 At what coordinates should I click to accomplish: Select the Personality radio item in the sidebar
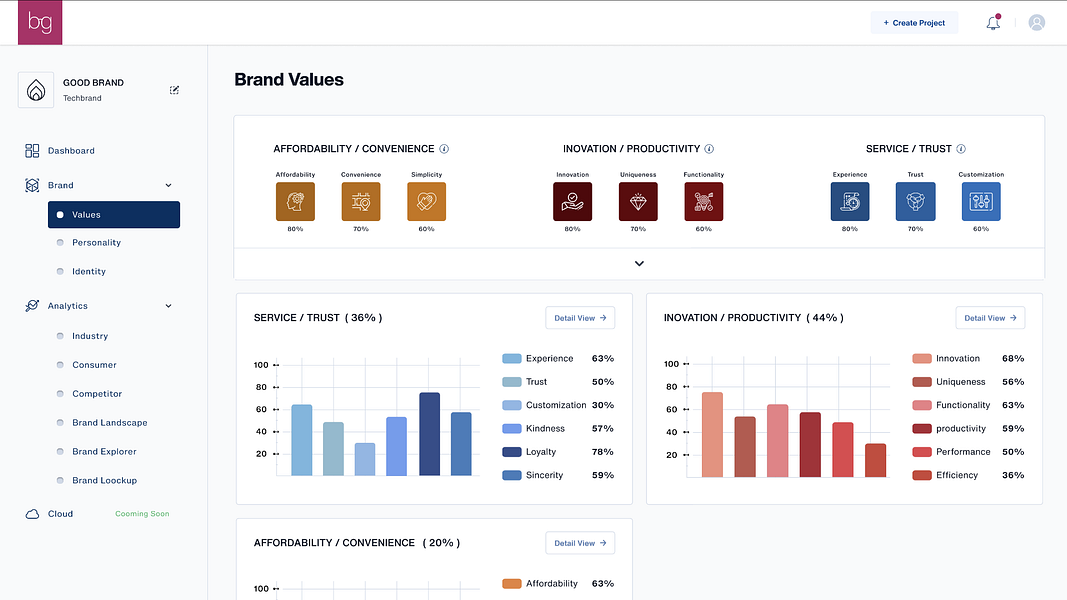pos(97,243)
